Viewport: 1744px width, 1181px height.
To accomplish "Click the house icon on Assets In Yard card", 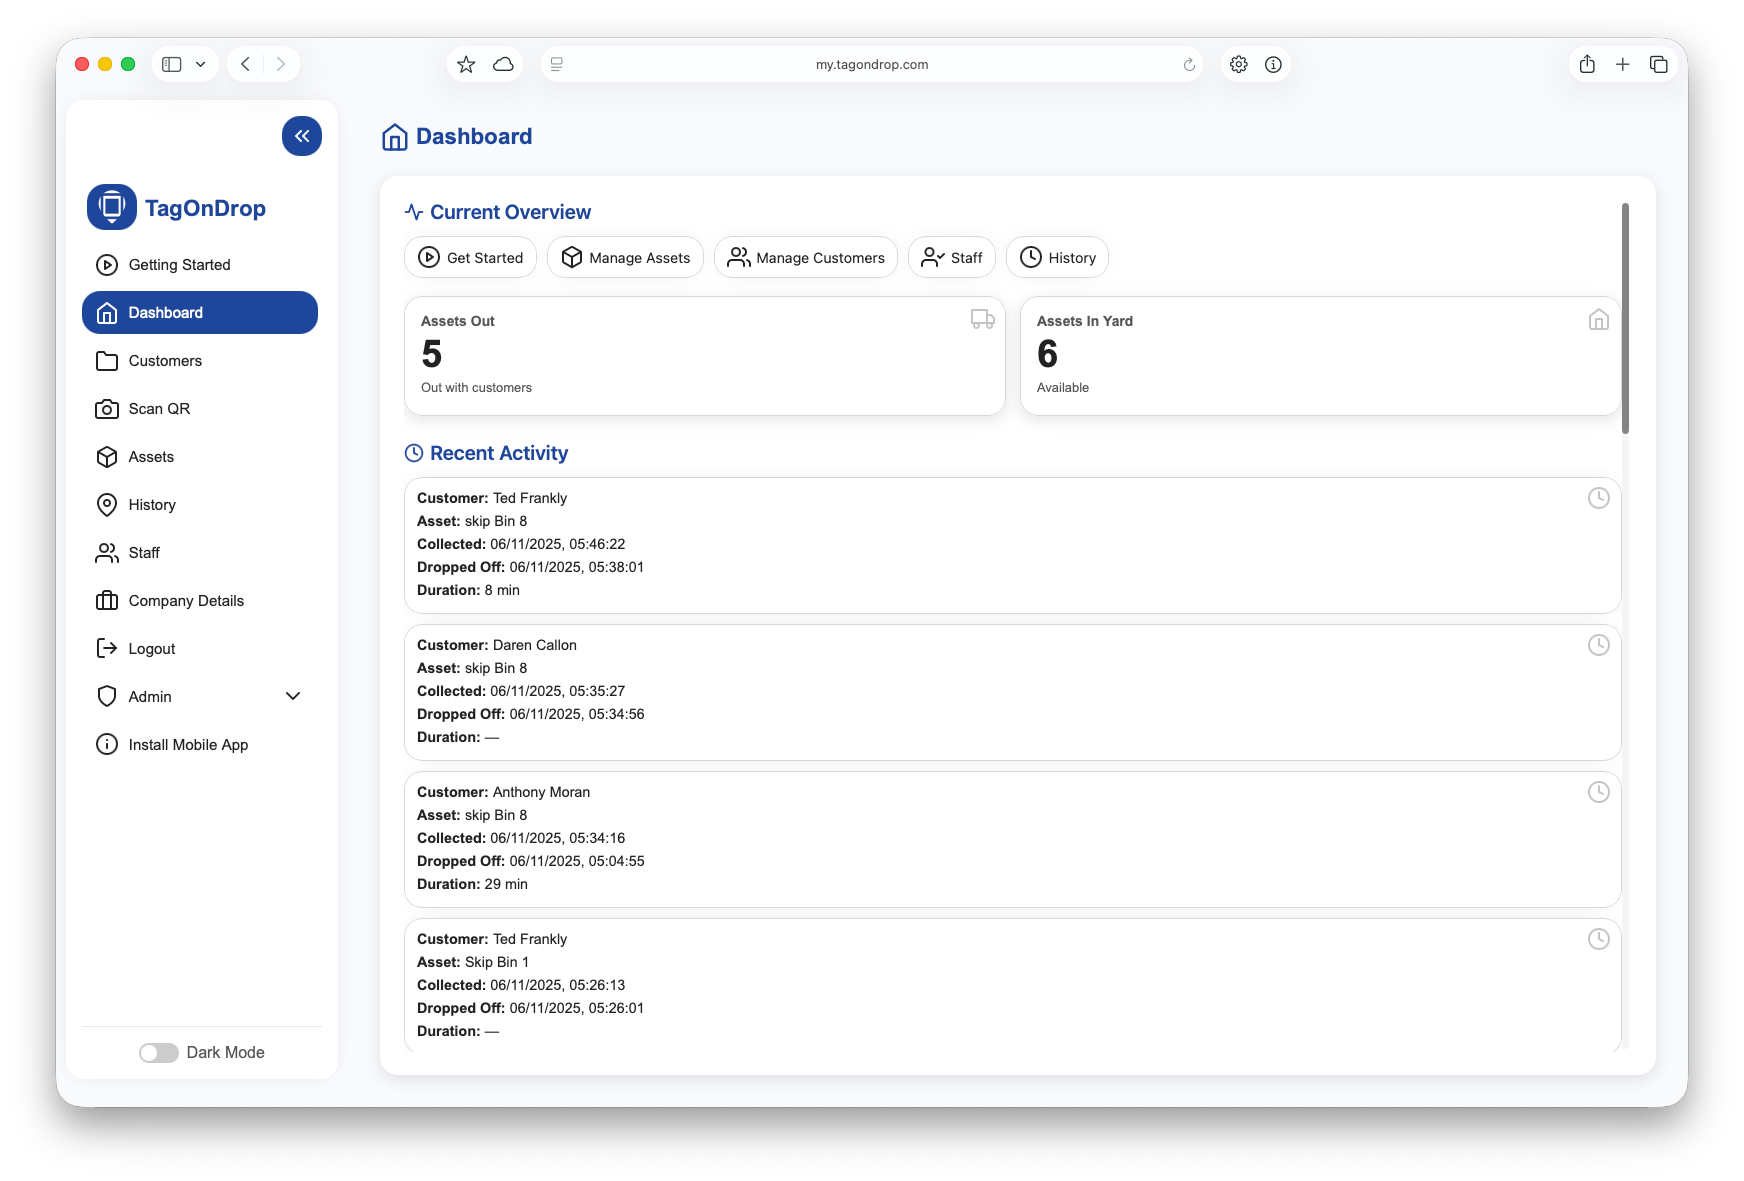I will (1598, 319).
